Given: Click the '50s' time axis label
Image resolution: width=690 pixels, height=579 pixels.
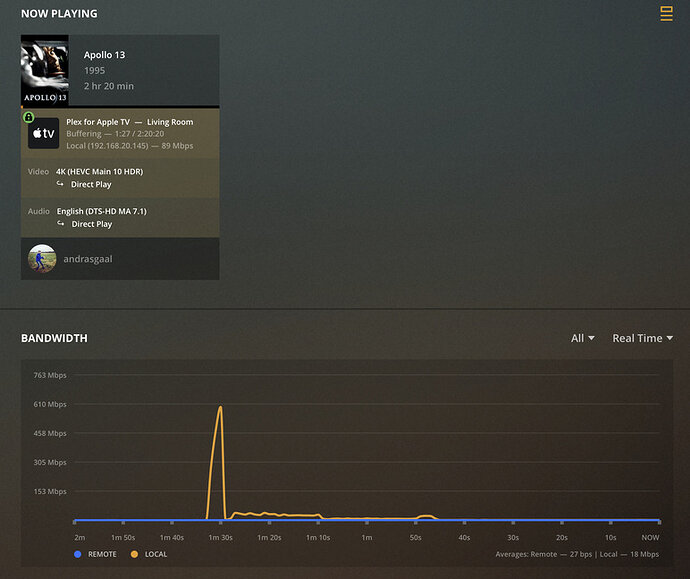Looking at the screenshot, I should click(415, 538).
